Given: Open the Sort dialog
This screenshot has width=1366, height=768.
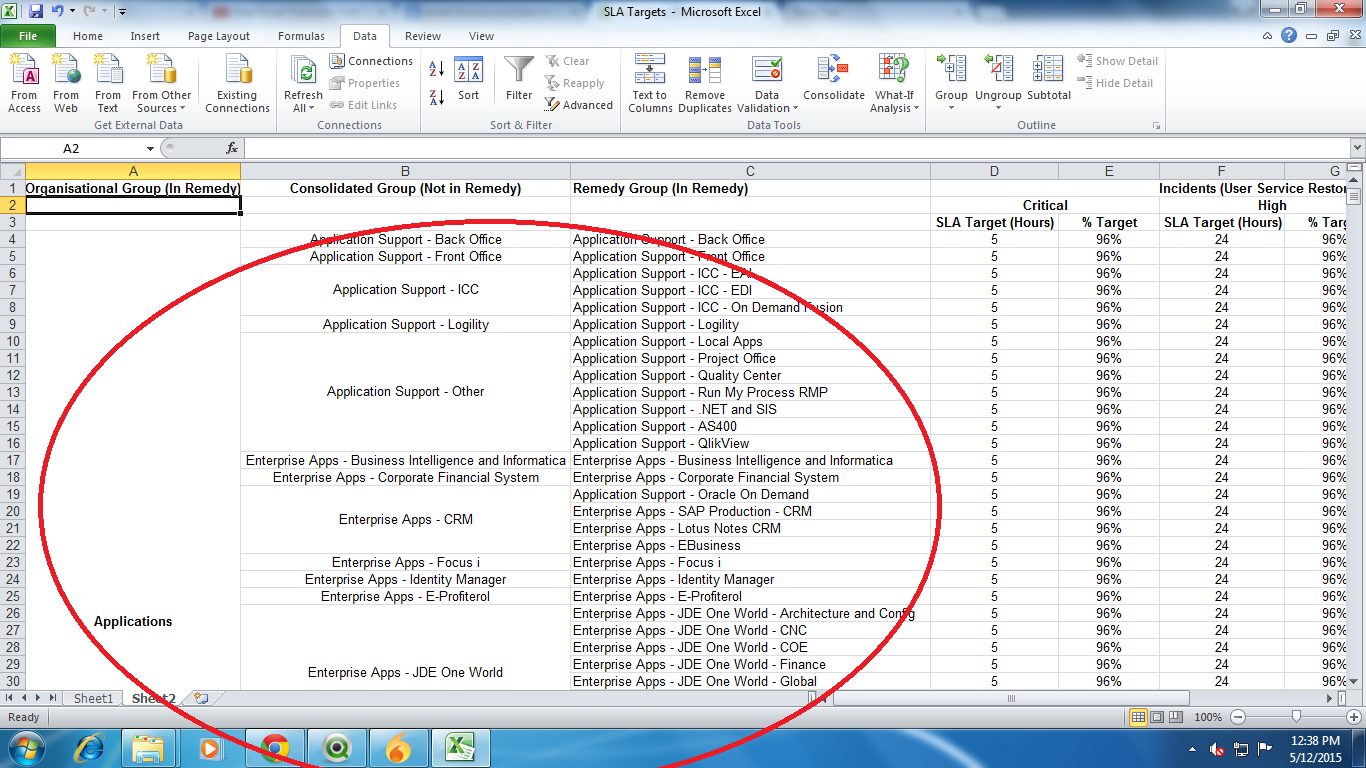Looking at the screenshot, I should coord(469,80).
